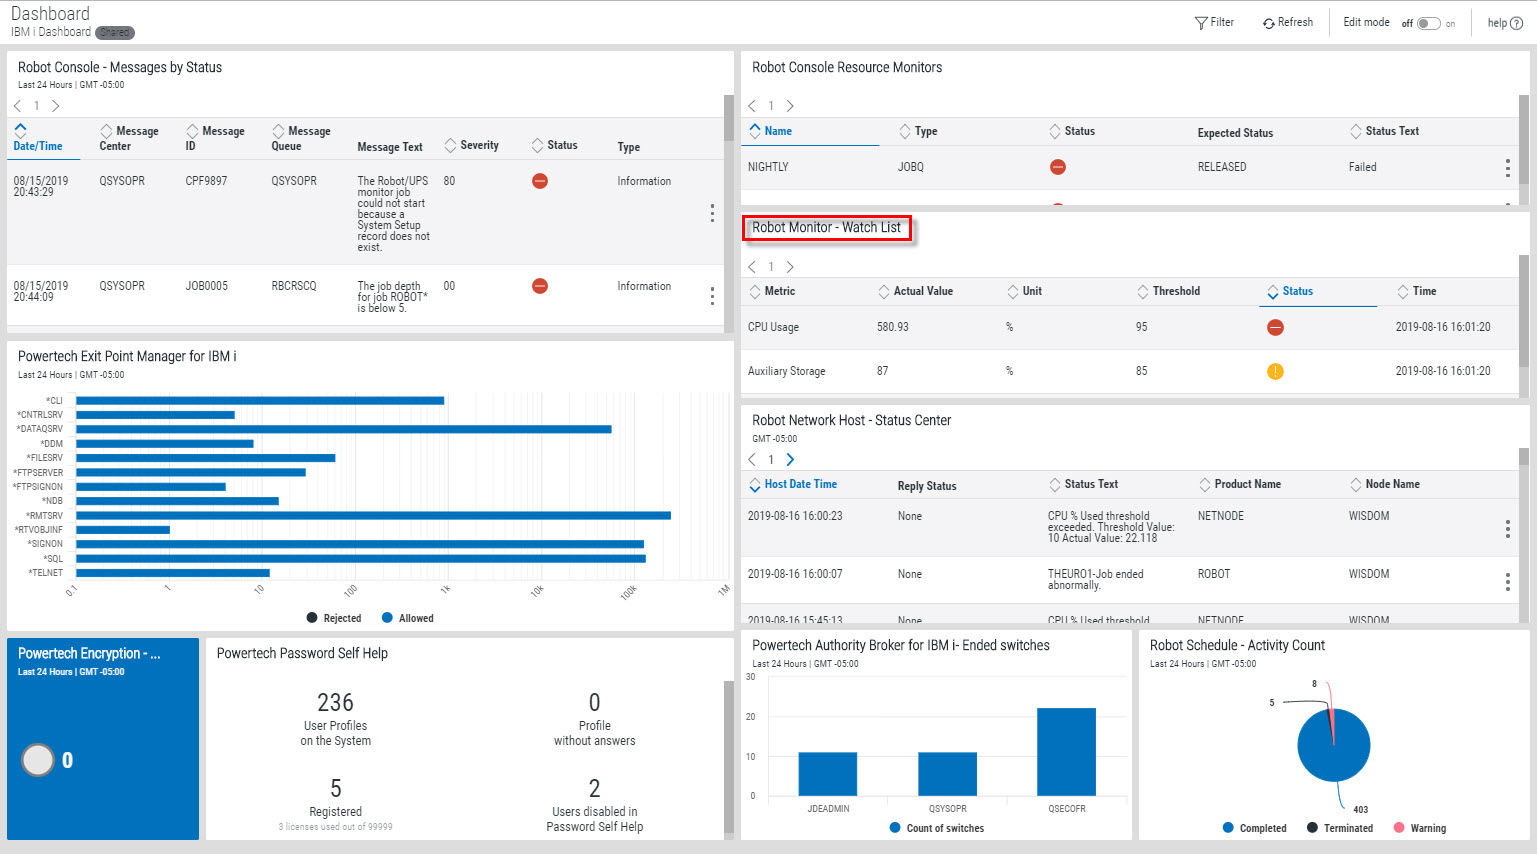Toggle Allowed series in Exit Point chart legend
Screen dimensions: 1537x854
(408, 618)
